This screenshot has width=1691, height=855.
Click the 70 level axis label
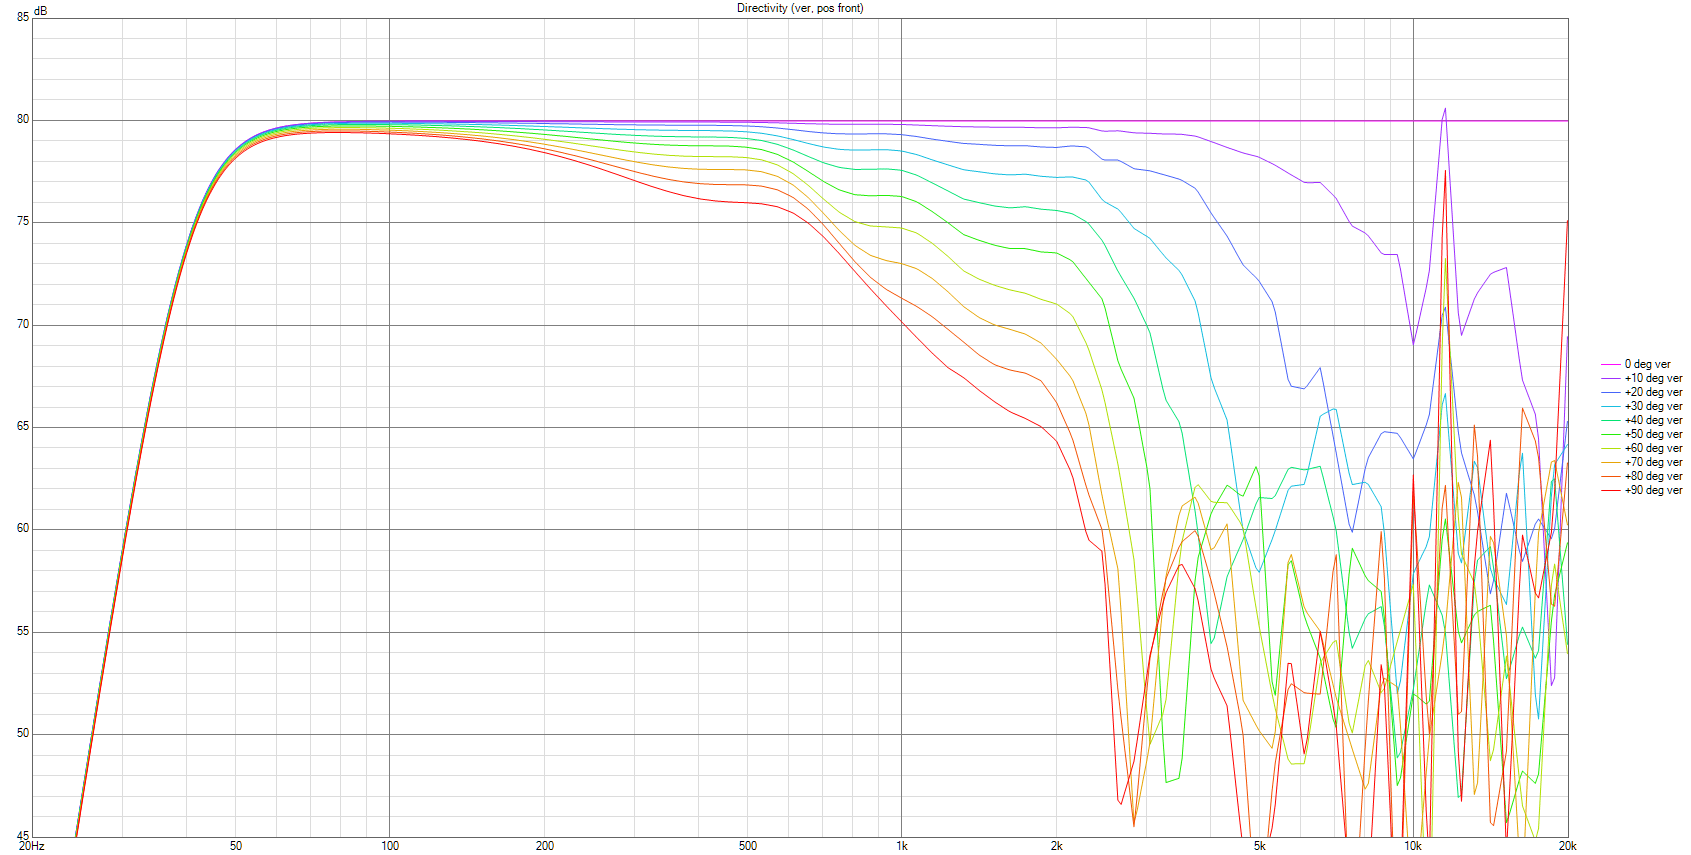pos(23,324)
